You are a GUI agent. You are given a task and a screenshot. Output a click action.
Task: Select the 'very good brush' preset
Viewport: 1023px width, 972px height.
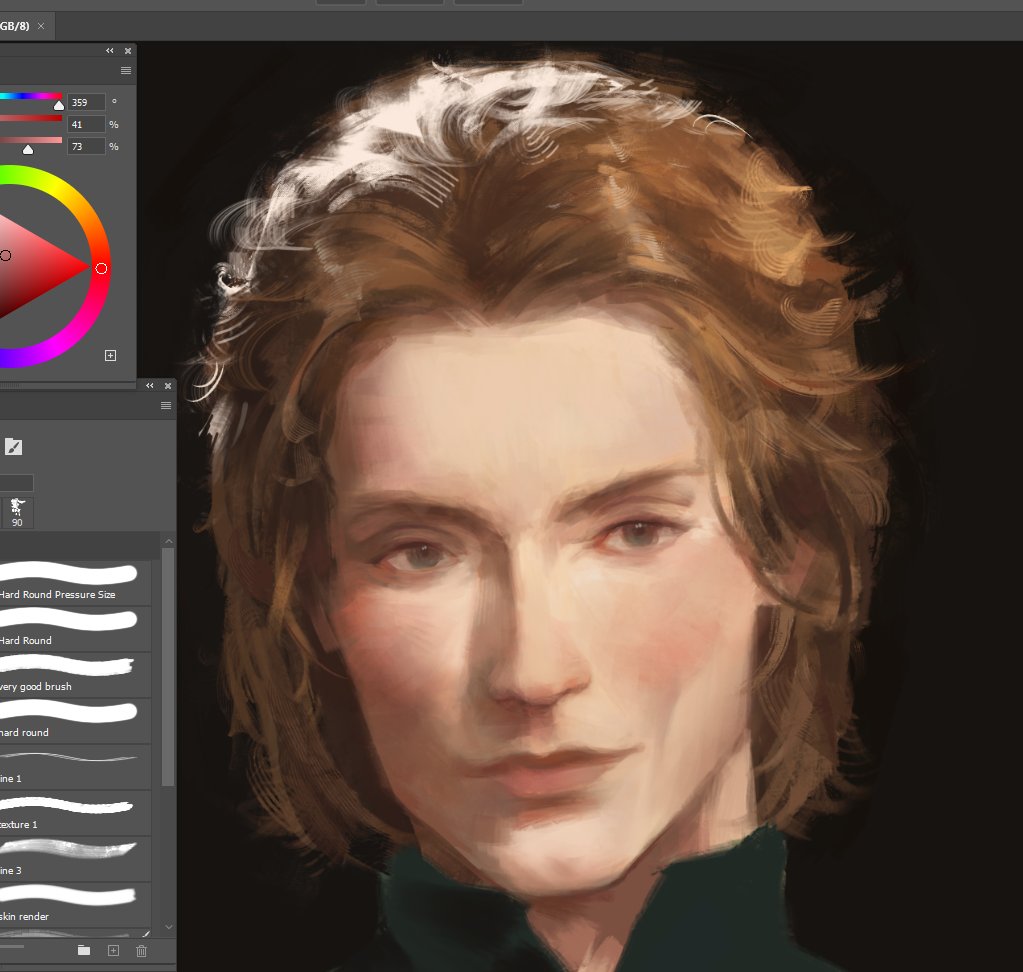pyautogui.click(x=75, y=675)
